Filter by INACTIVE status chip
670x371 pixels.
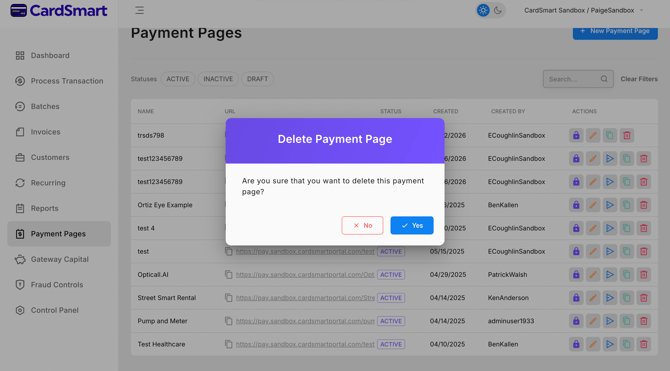(218, 79)
